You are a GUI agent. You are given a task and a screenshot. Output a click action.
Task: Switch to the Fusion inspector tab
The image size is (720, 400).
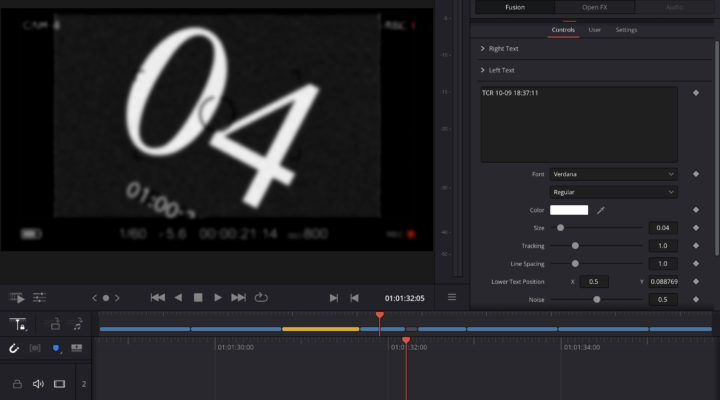tap(515, 7)
